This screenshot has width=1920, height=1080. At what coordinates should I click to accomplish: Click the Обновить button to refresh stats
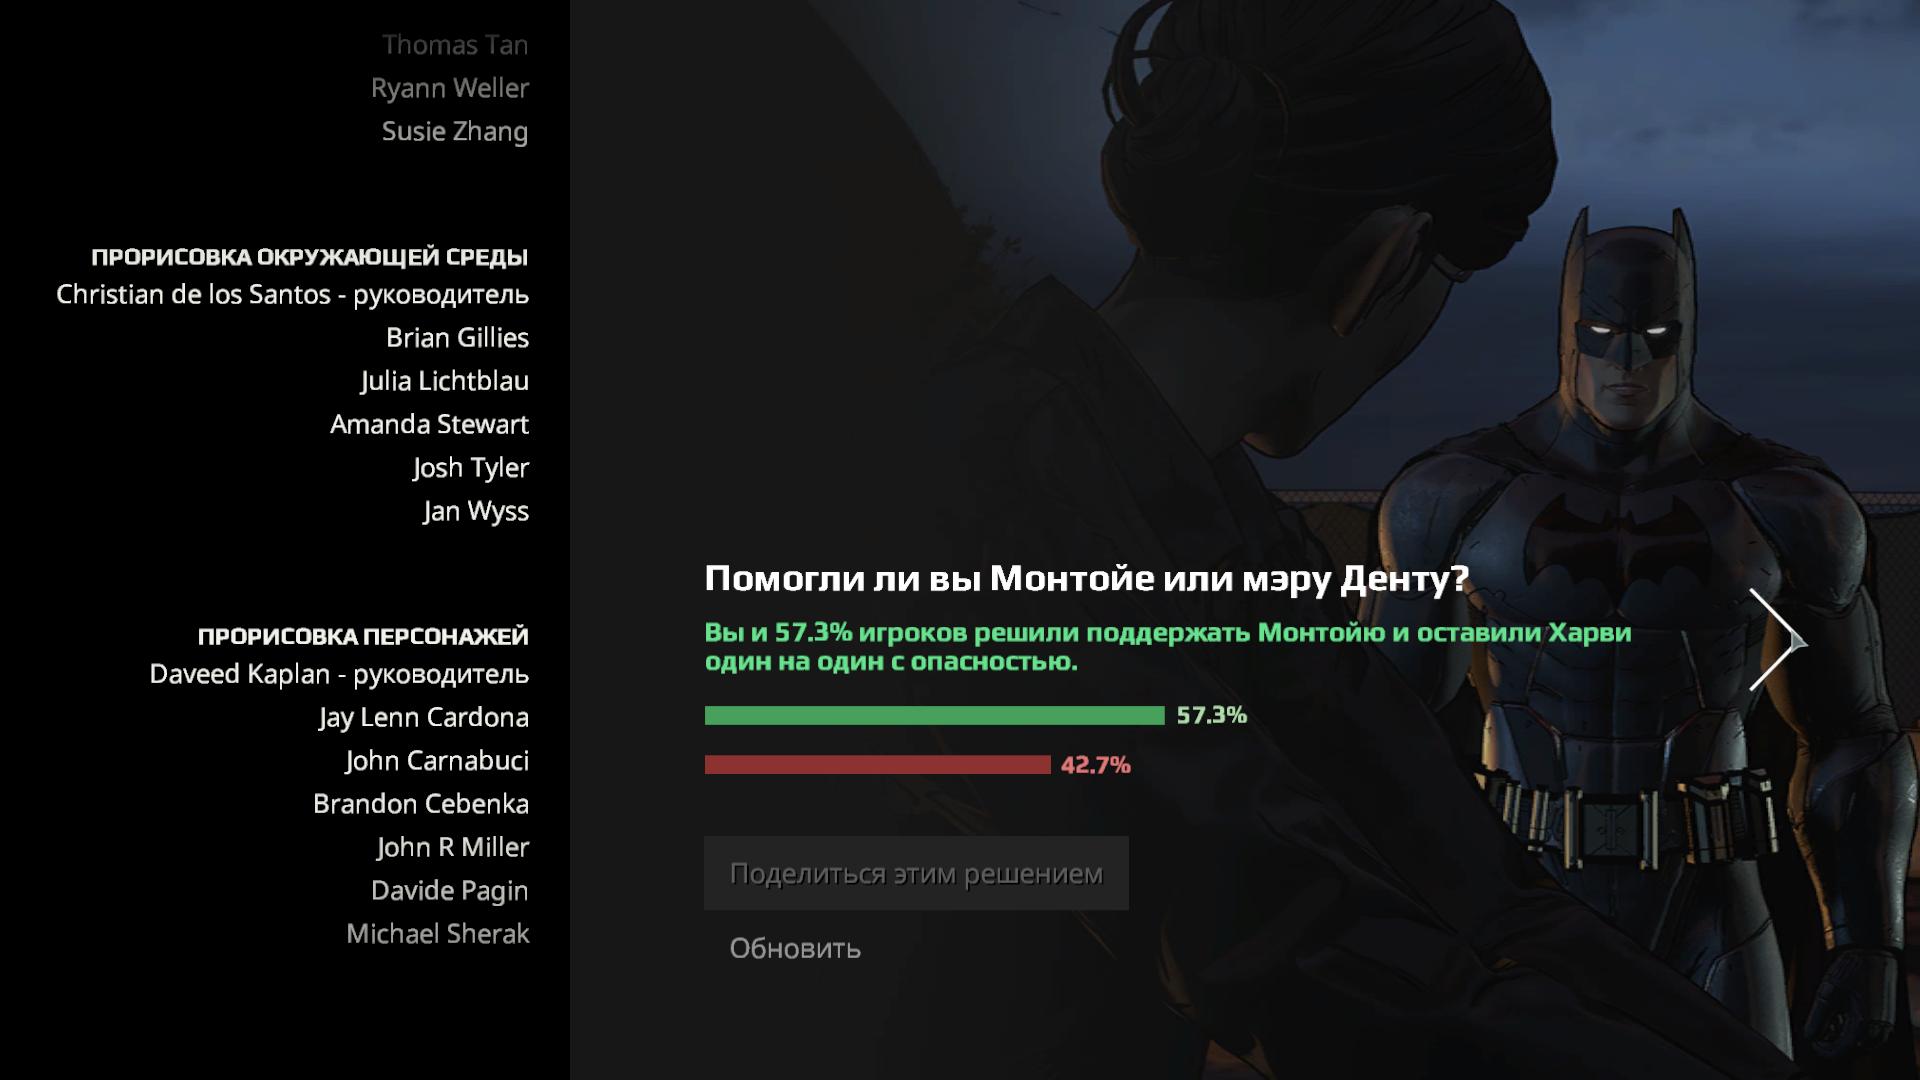796,948
